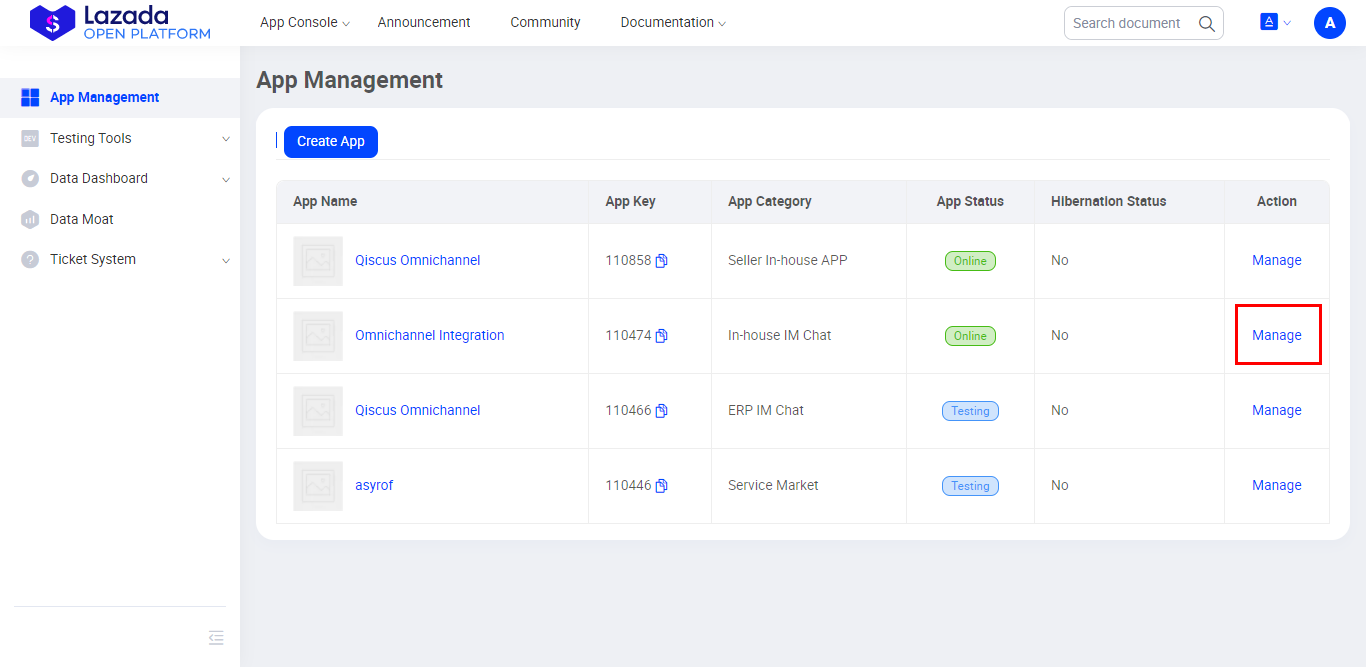Viewport: 1366px width, 667px height.
Task: Open Qiscus Omnichannel ERP IM Chat link
Action: [x=418, y=411]
